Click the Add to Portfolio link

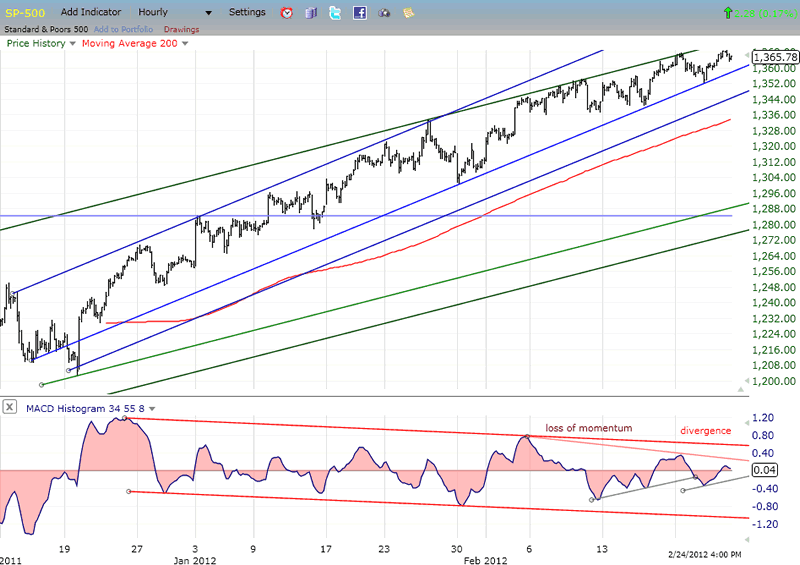[123, 29]
